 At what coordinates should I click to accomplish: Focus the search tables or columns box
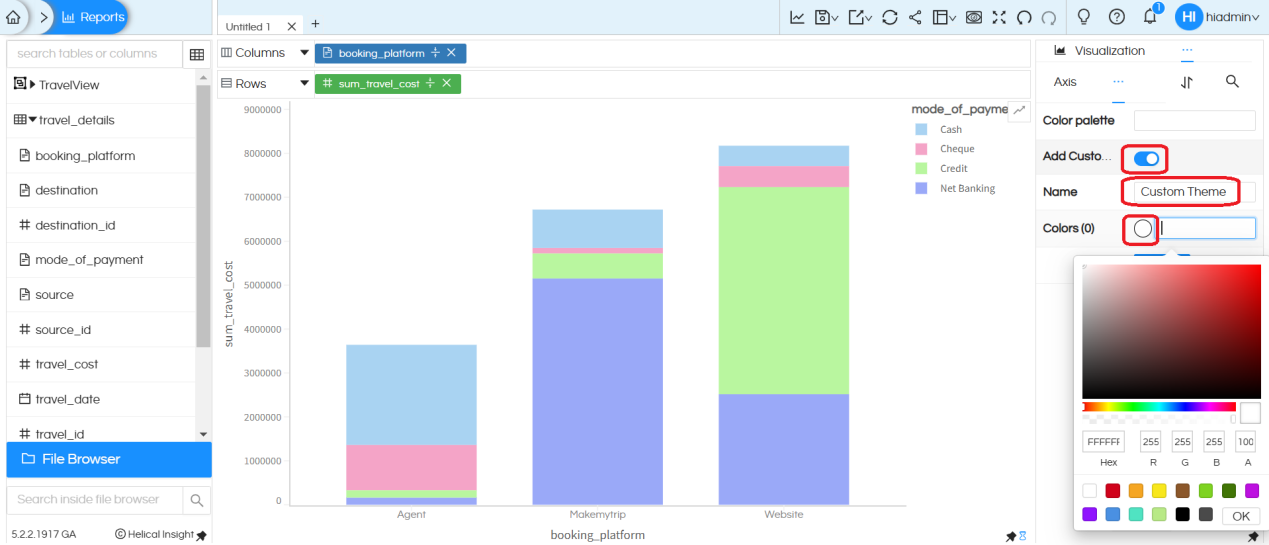[x=95, y=54]
